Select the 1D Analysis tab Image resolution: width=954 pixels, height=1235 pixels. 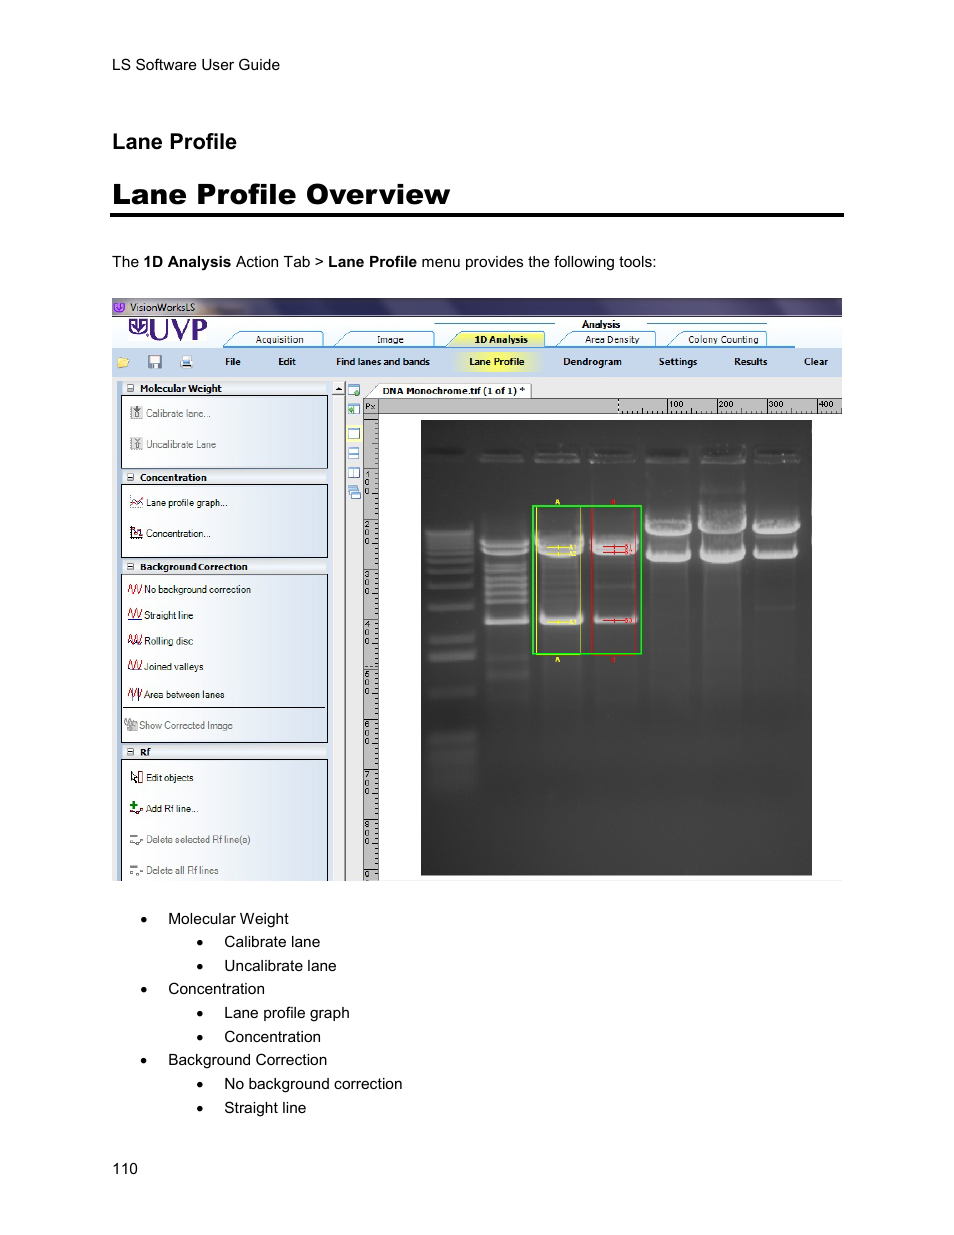tap(500, 339)
